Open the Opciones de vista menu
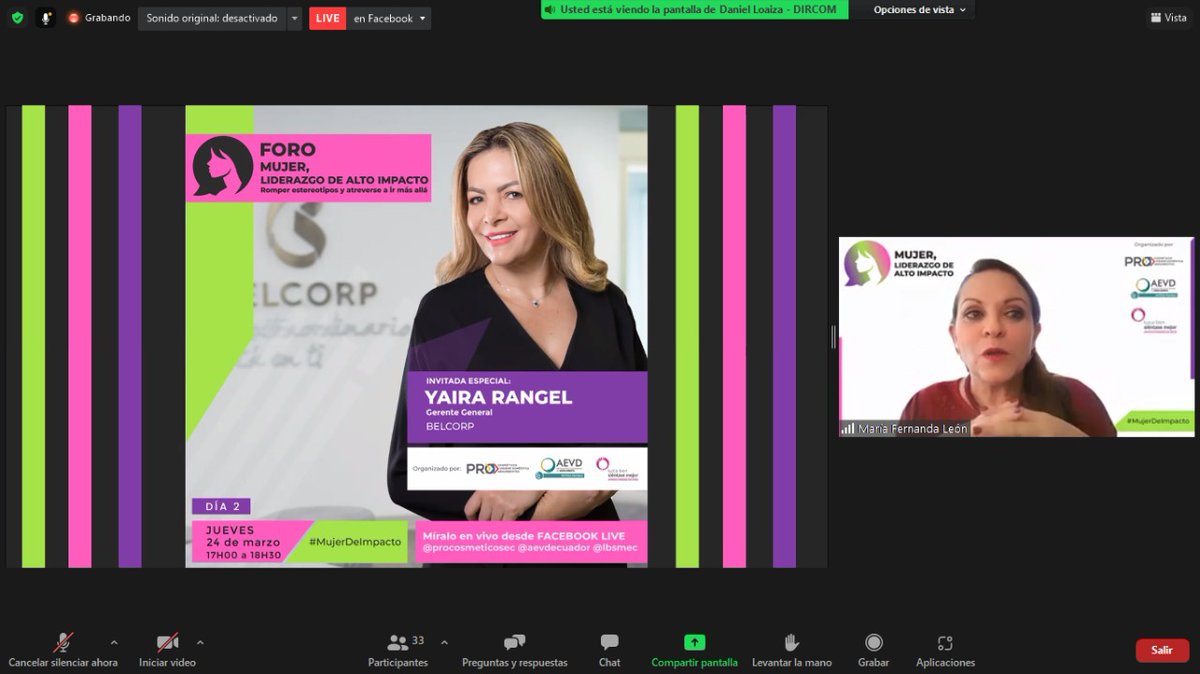This screenshot has width=1200, height=674. (920, 10)
